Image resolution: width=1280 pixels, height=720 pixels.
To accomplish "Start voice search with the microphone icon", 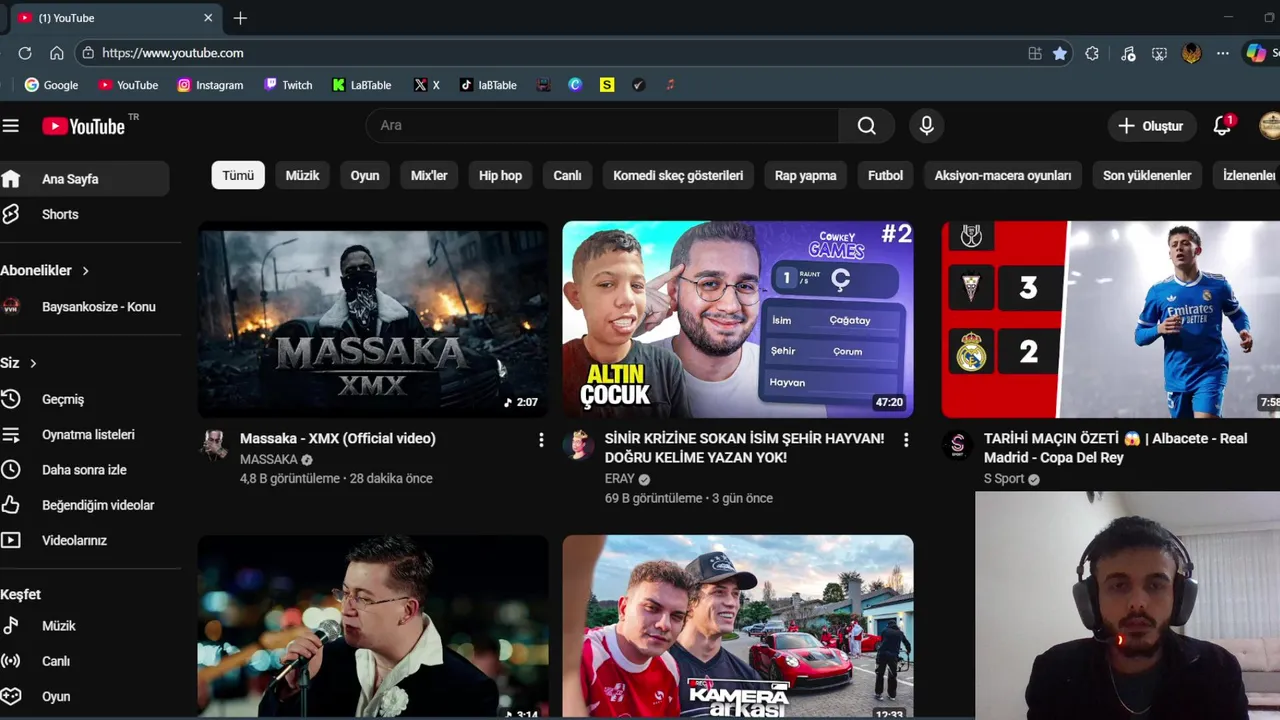I will [x=927, y=125].
